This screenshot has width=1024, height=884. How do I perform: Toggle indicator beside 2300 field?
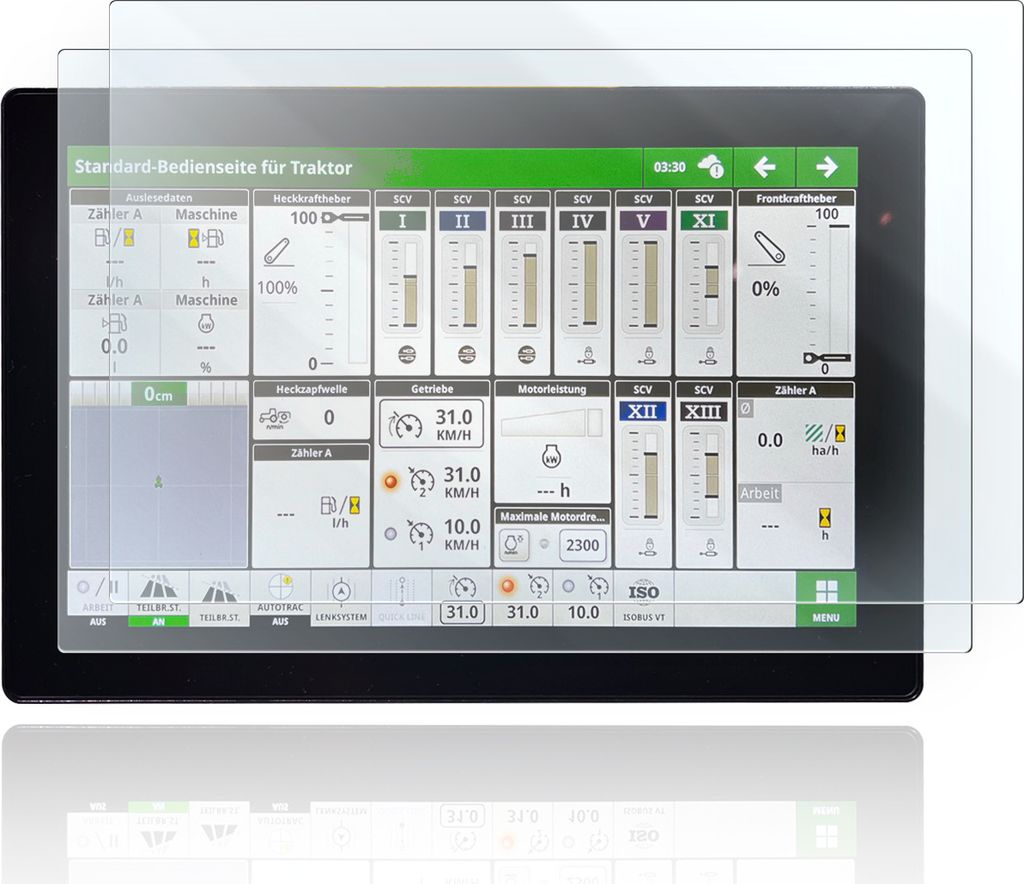click(x=544, y=544)
